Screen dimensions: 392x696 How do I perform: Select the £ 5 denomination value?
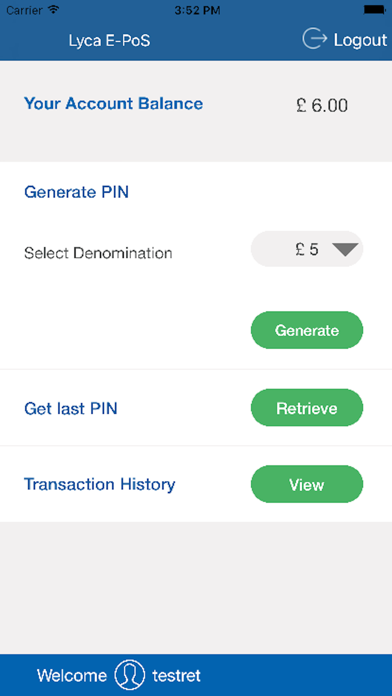pos(307,249)
